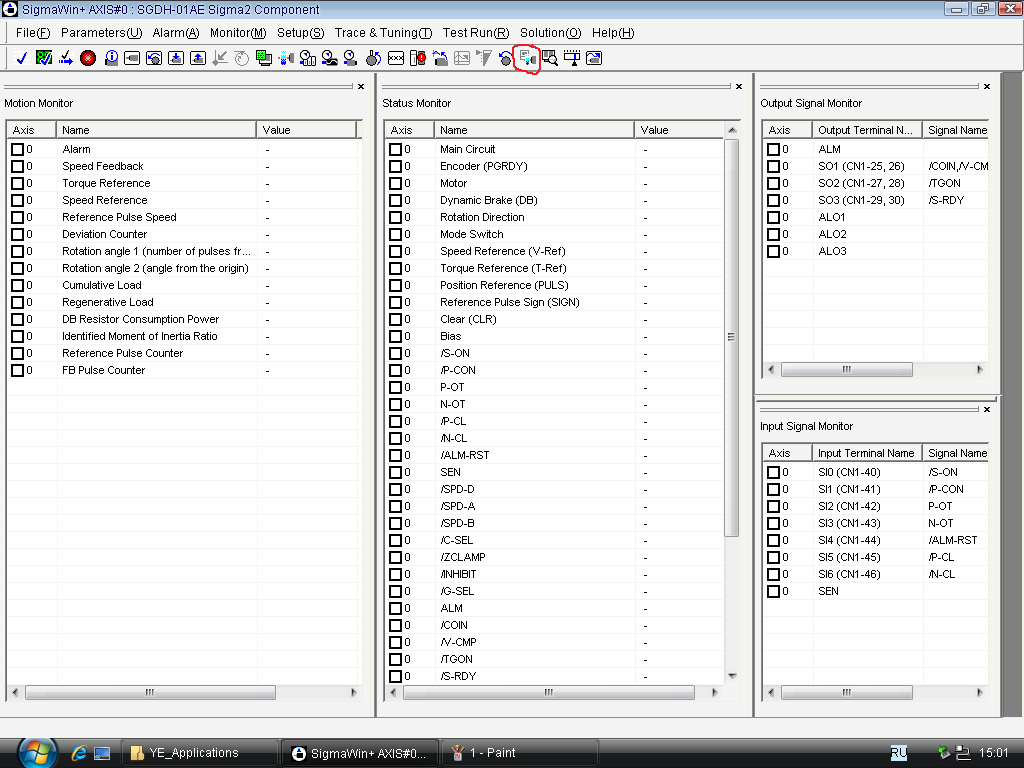Enable the Main Circuit checkbox

pyautogui.click(x=395, y=149)
